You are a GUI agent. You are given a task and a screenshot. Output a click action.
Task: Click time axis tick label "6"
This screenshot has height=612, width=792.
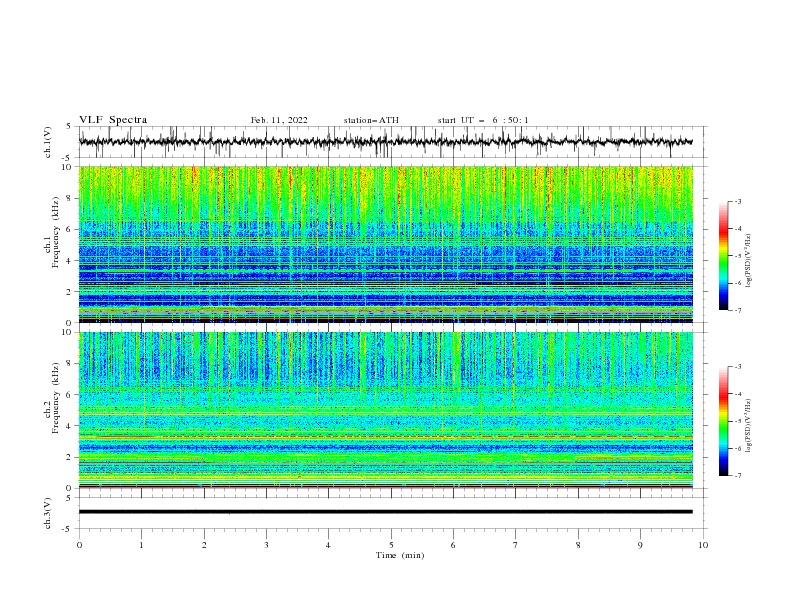pos(453,545)
